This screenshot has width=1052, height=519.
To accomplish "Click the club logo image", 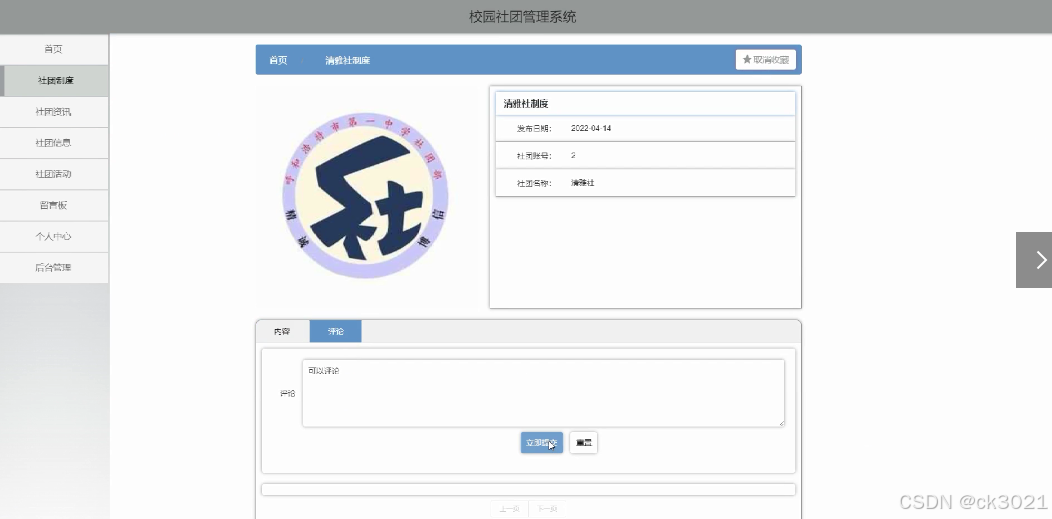I will tap(366, 196).
